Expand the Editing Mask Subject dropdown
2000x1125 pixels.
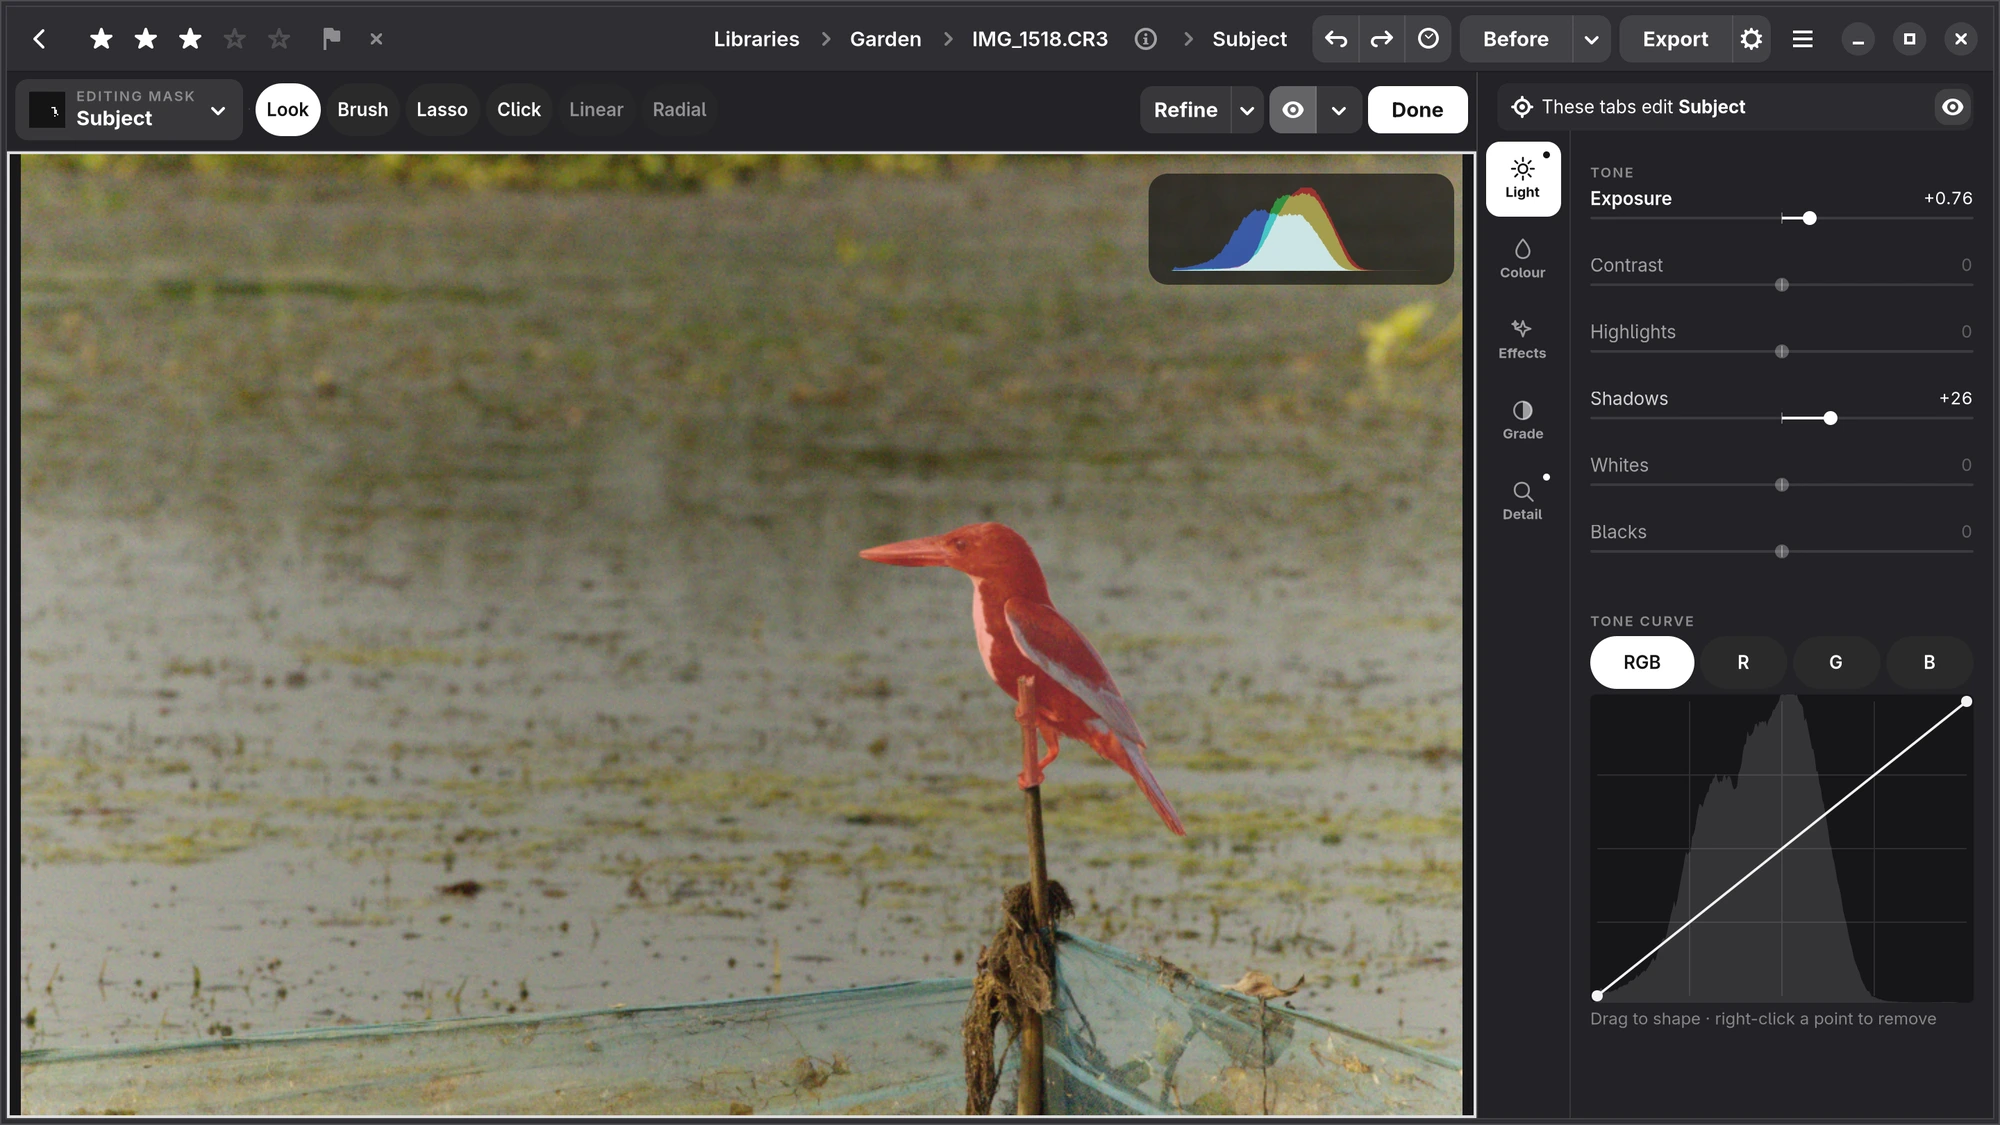click(x=218, y=110)
